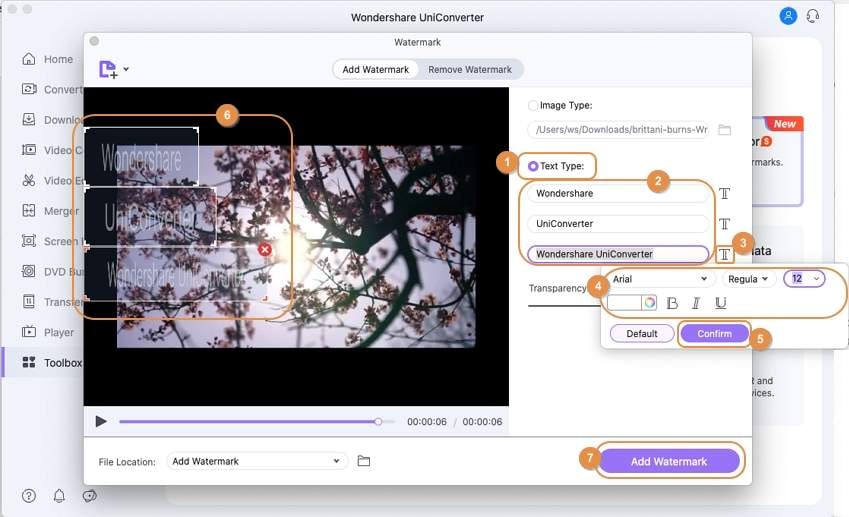Open the Downloader sidebar item

(x=52, y=120)
